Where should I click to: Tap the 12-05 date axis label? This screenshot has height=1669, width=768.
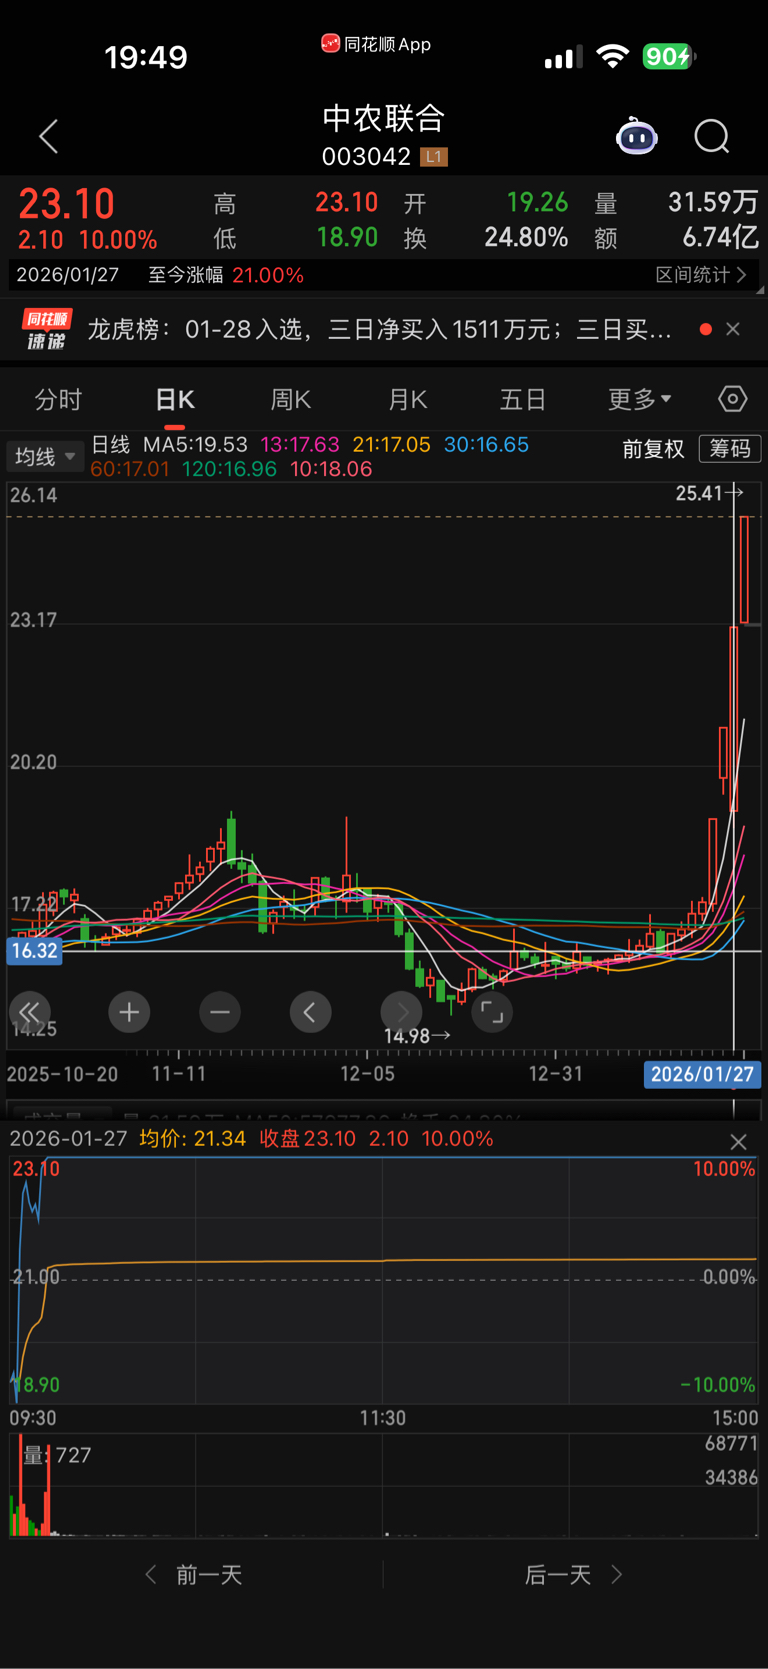367,1074
